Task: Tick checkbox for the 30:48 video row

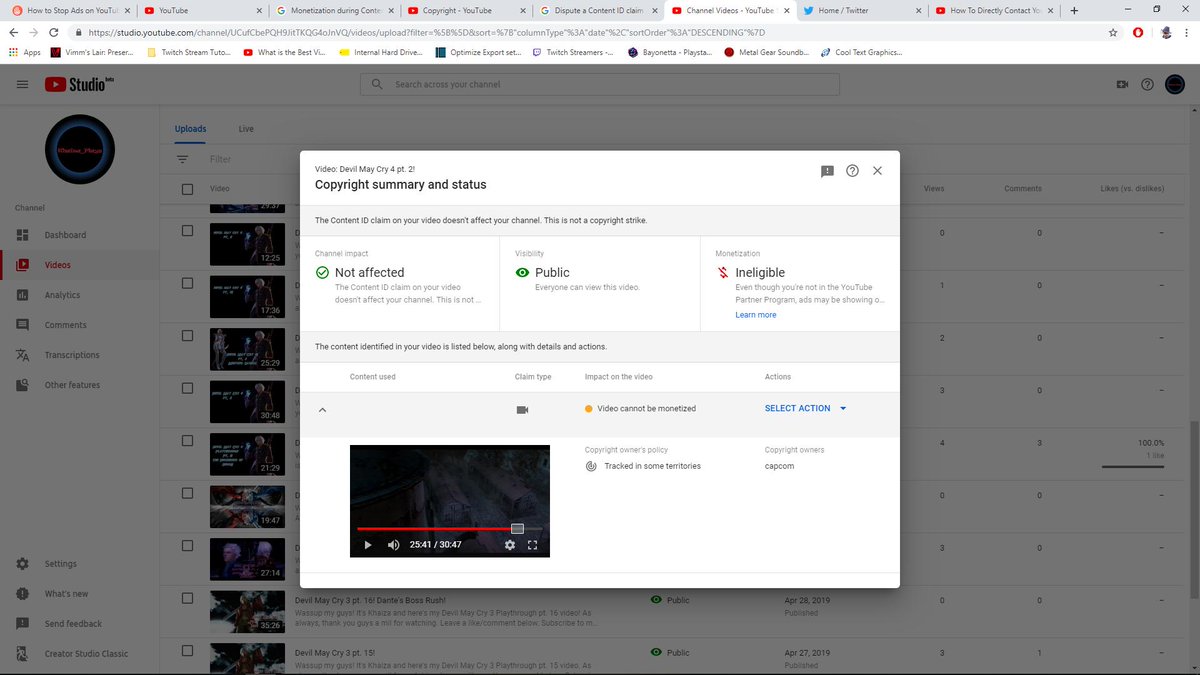Action: [x=187, y=388]
